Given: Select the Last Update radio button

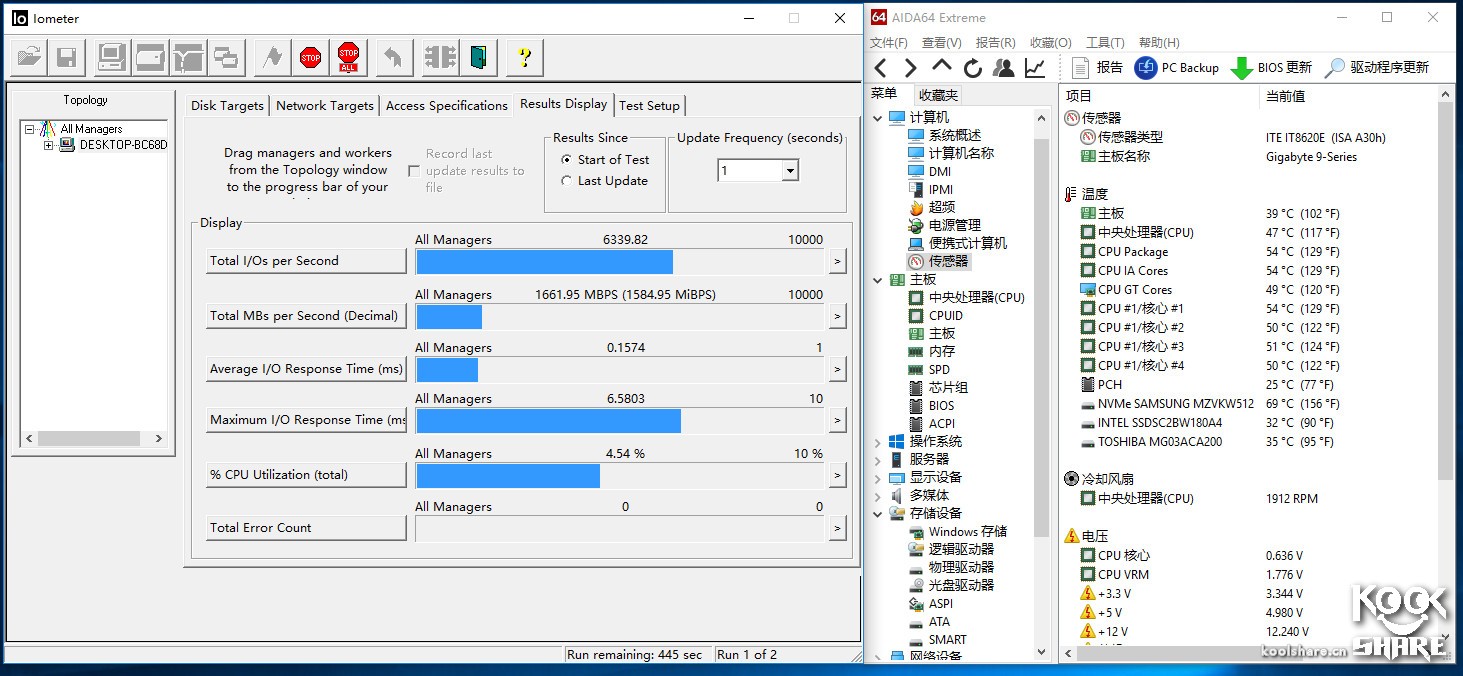Looking at the screenshot, I should [567, 181].
